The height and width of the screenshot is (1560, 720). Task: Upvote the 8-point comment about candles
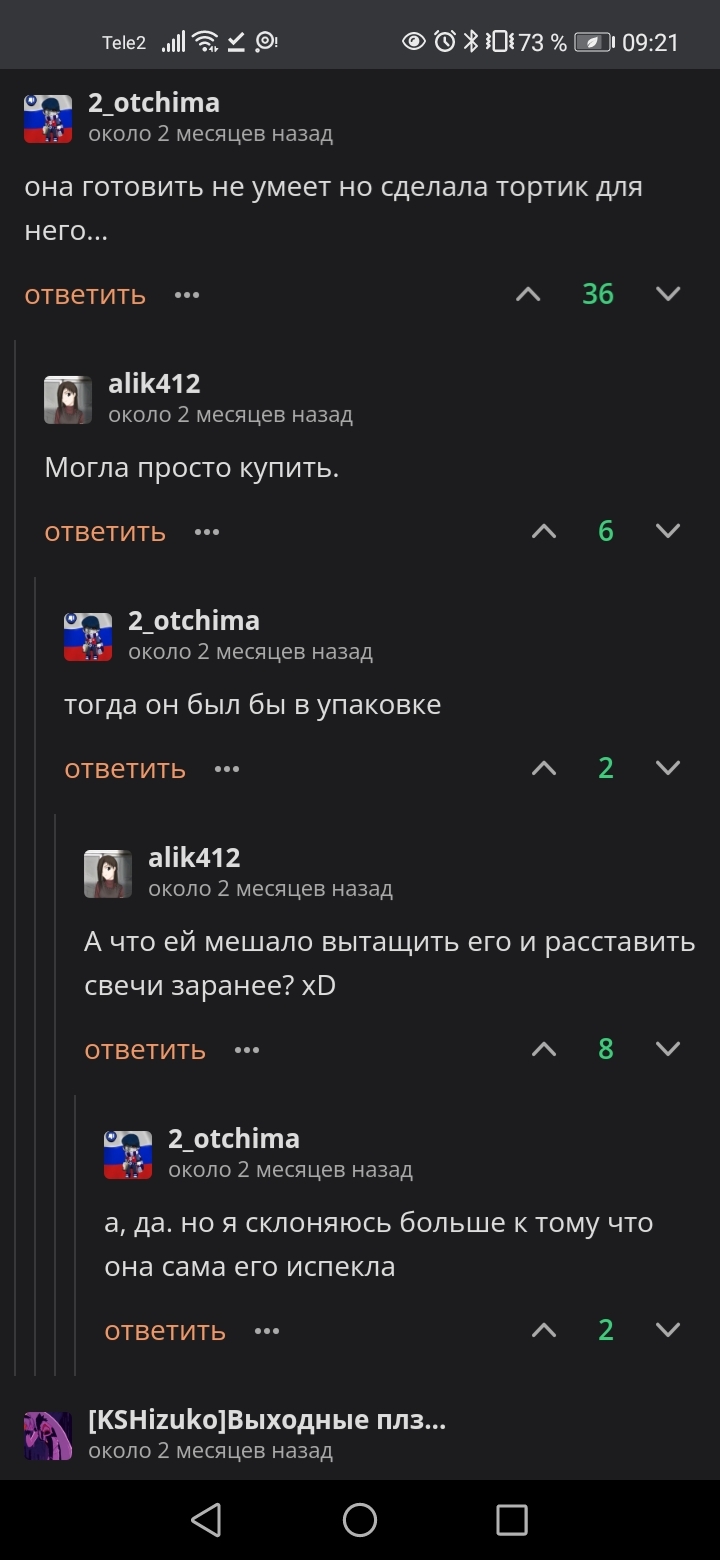click(544, 1049)
